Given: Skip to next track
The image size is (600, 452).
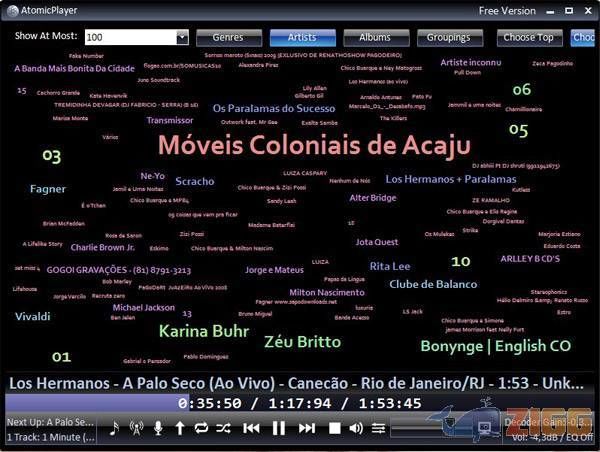Looking at the screenshot, I should point(307,428).
